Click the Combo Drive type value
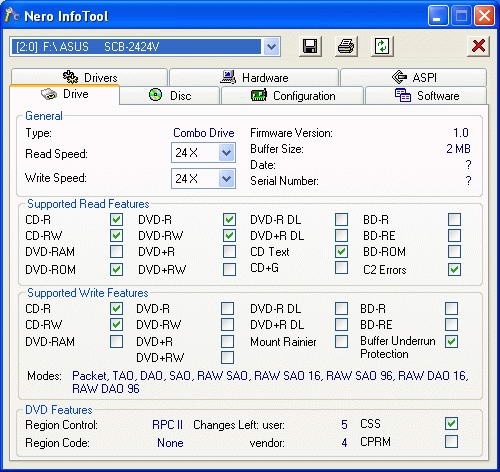Screen dimensions: 500x472 pyautogui.click(x=204, y=133)
